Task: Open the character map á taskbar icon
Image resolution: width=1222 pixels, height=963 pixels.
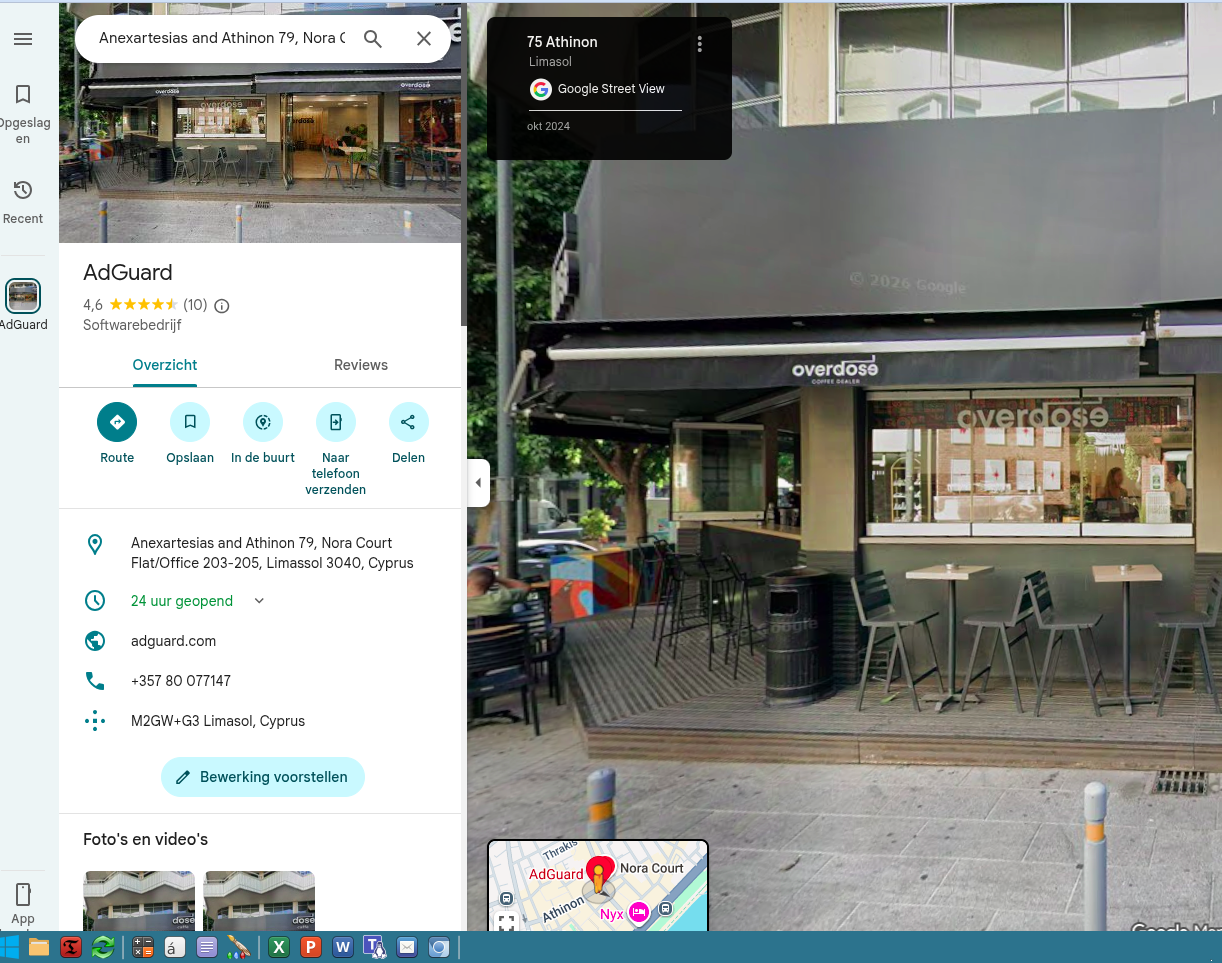Action: point(175,947)
